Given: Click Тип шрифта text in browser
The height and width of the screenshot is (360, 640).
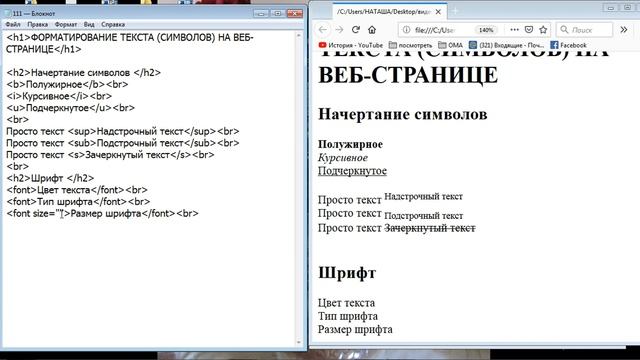Looking at the screenshot, I should click(348, 316).
